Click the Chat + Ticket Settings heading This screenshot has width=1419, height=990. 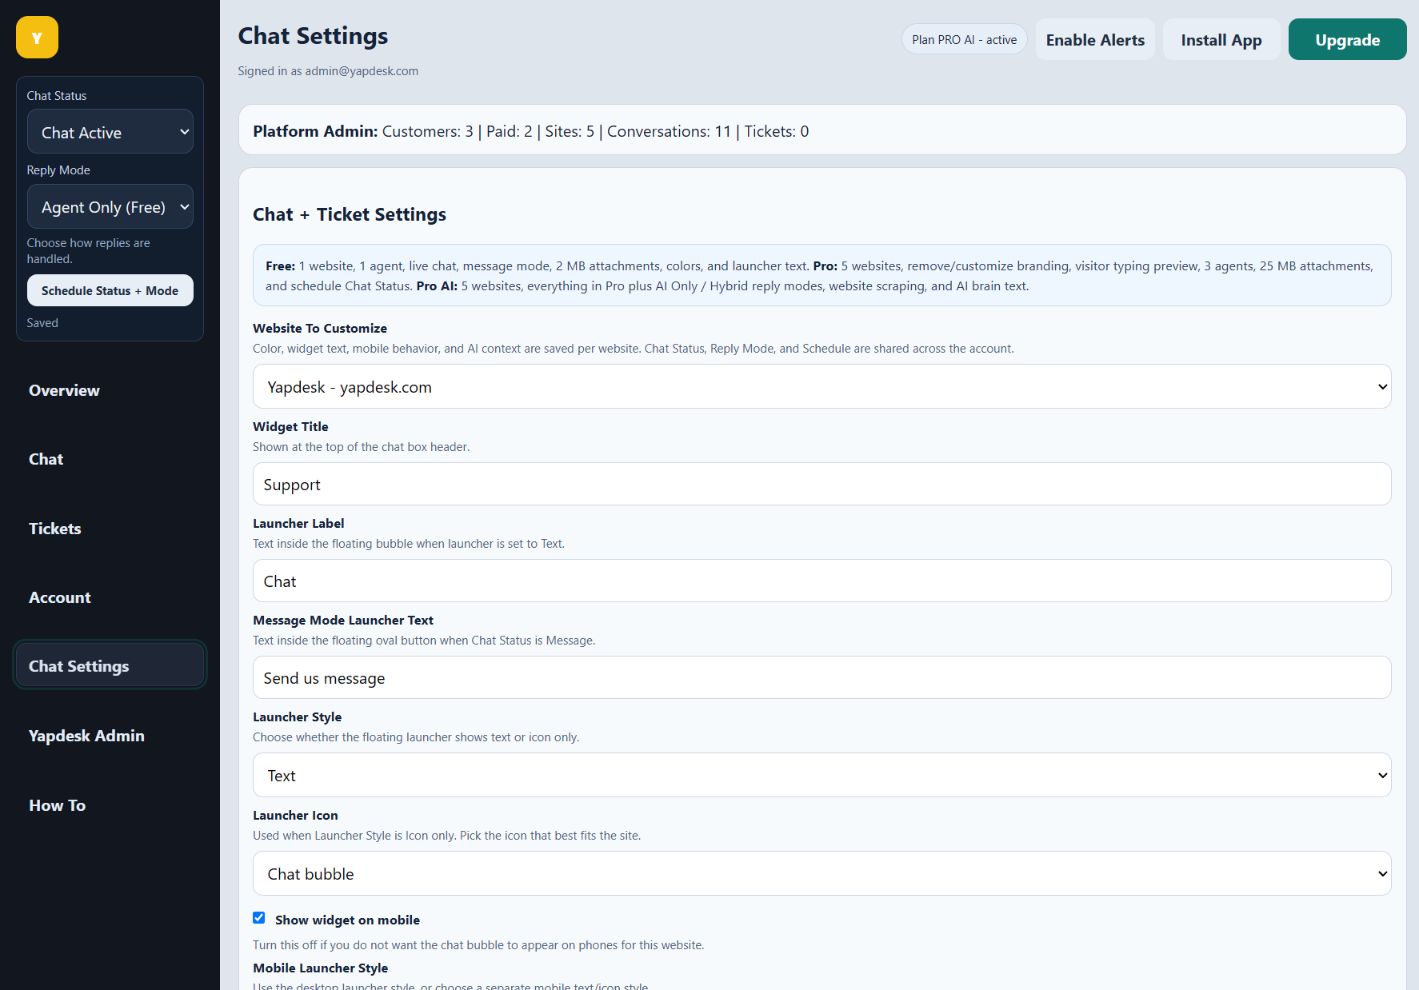(349, 214)
